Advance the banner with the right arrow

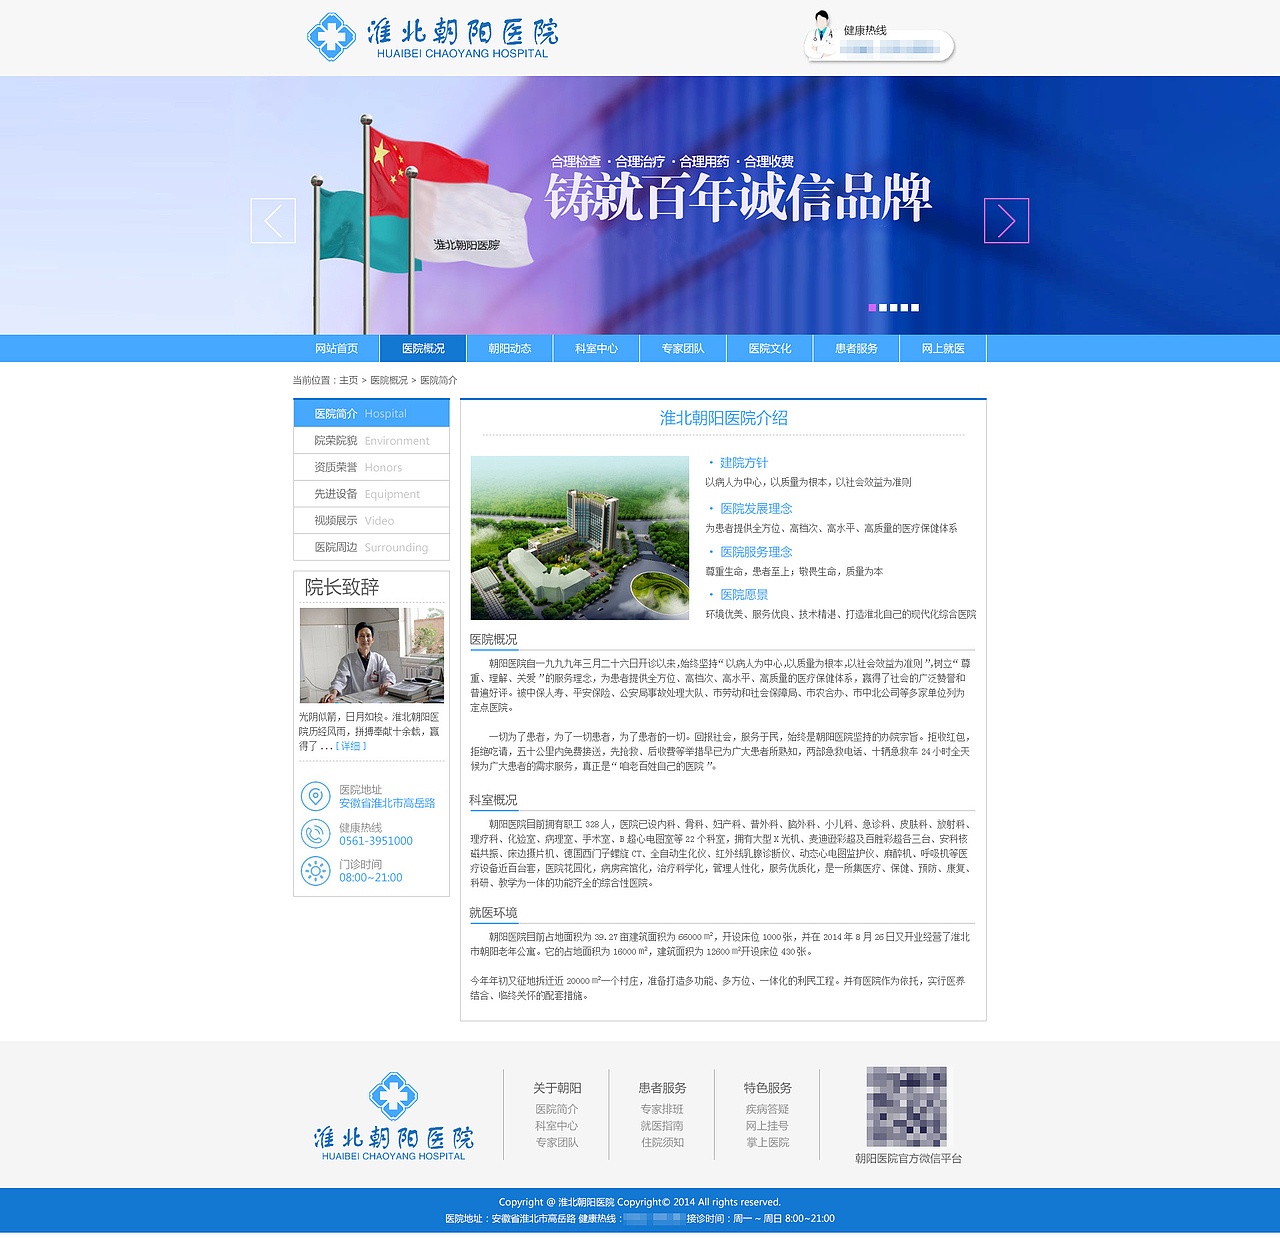coord(1006,220)
